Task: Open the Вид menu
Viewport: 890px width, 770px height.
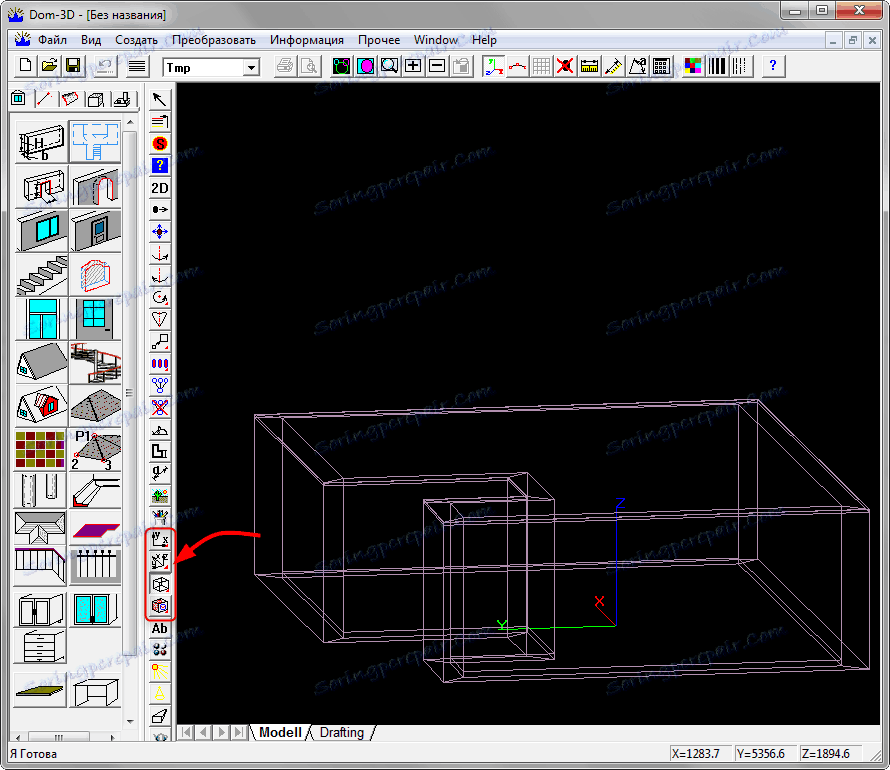Action: tap(91, 40)
